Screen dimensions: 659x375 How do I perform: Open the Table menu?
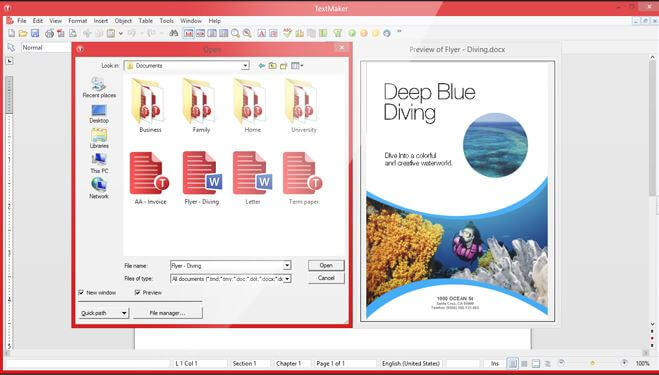(146, 21)
